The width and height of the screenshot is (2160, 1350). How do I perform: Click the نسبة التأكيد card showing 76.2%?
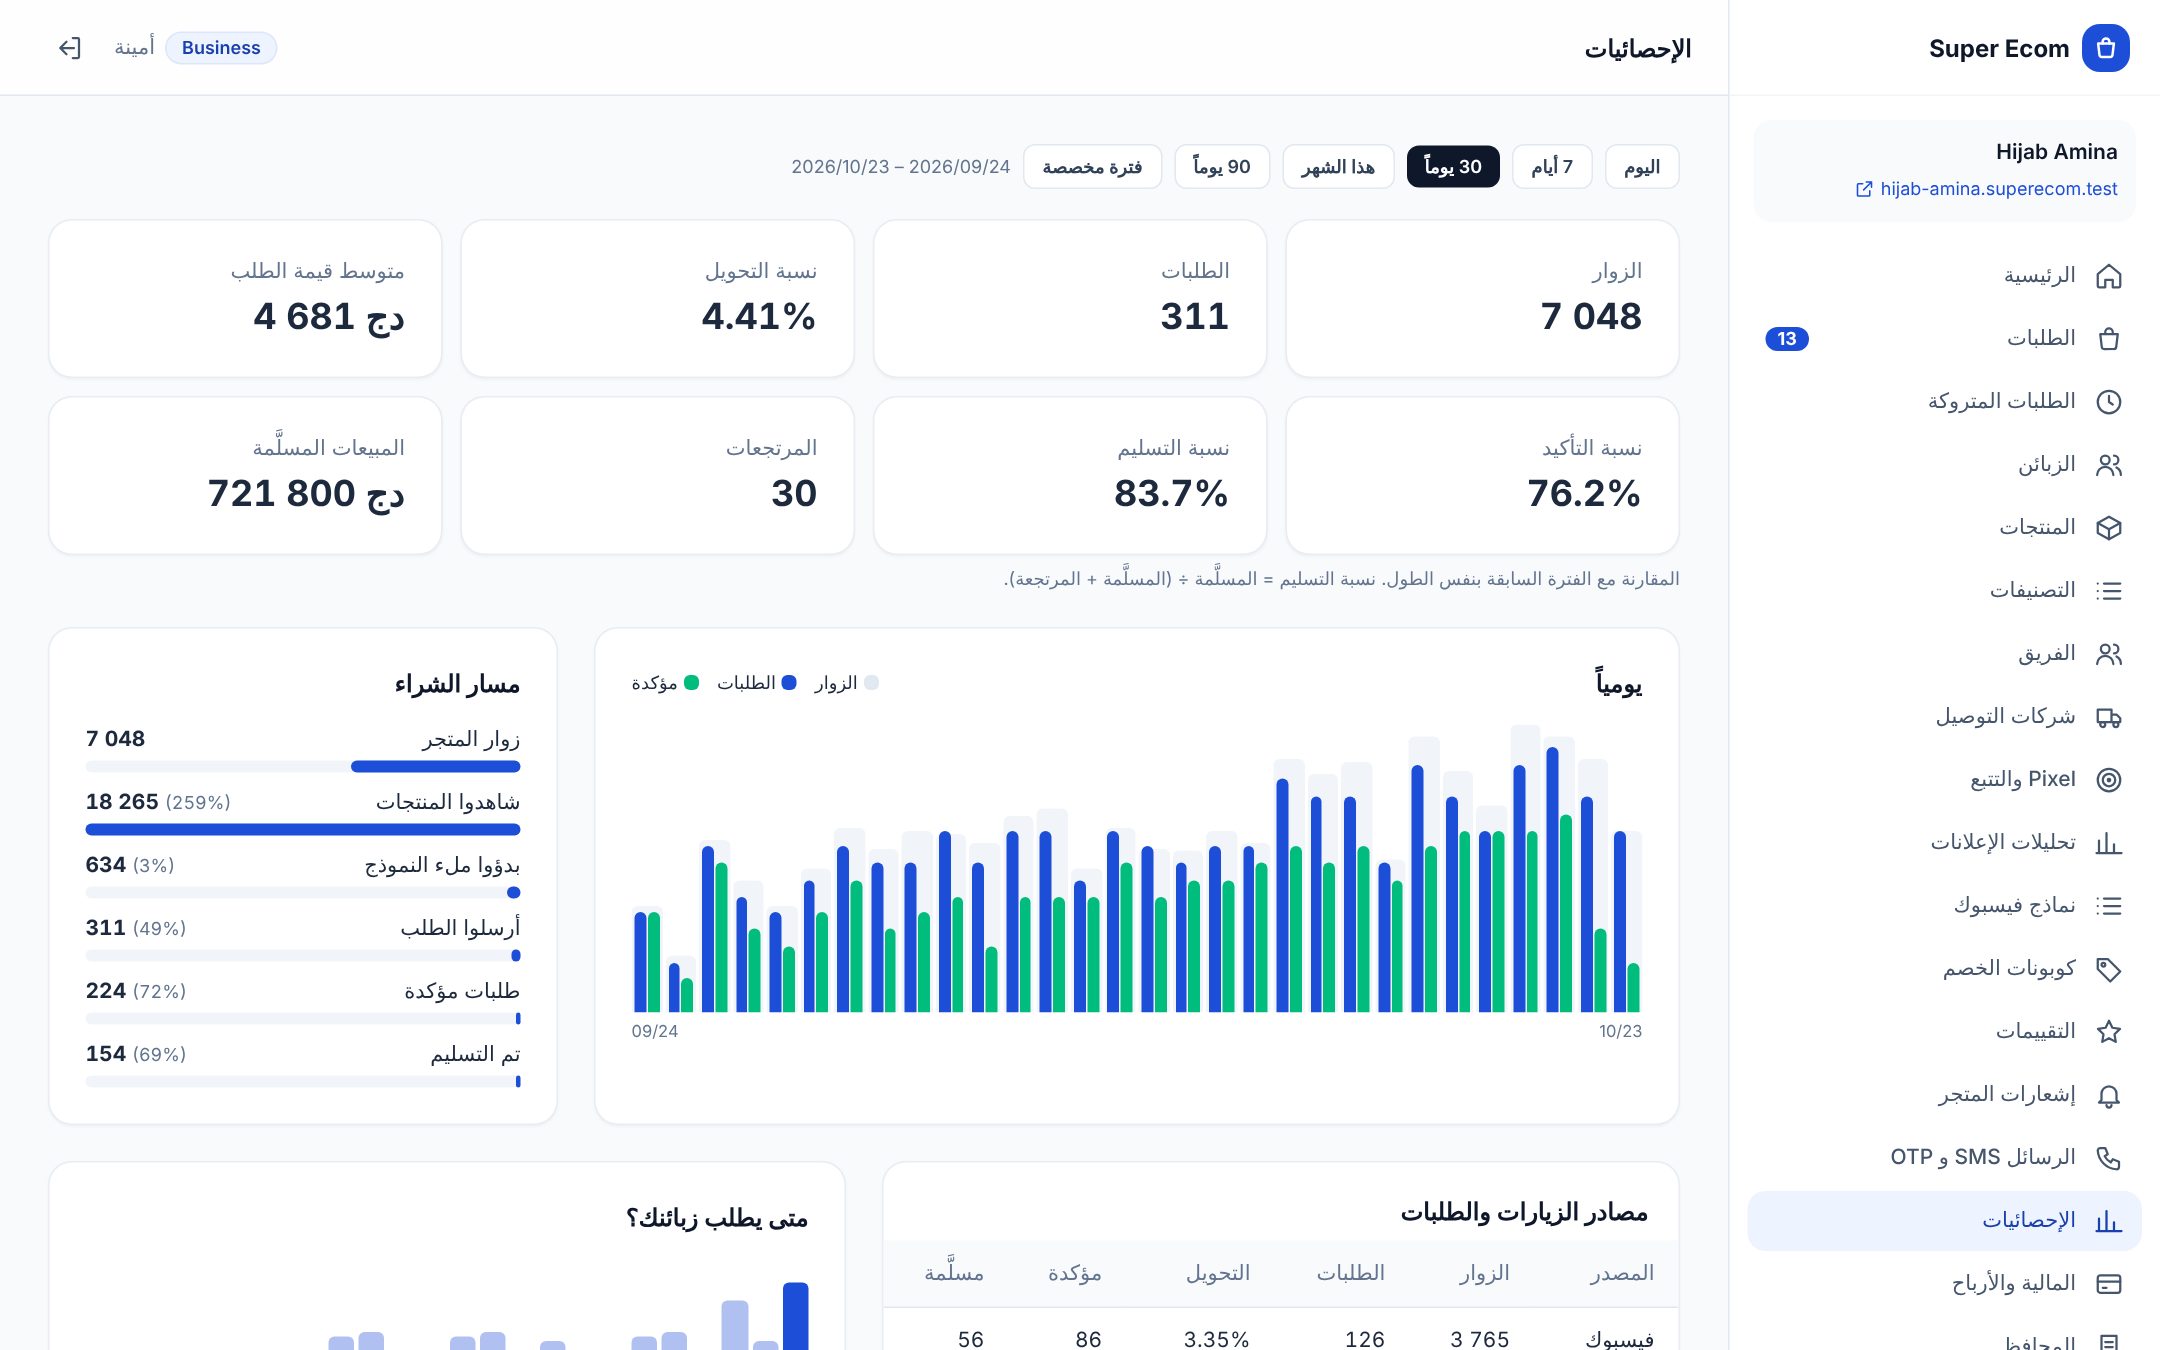click(1482, 476)
